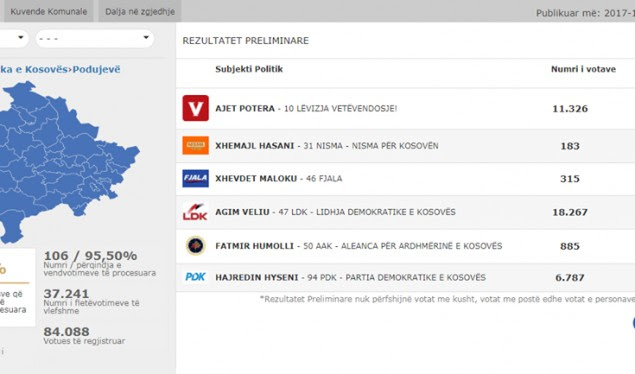Expand the dropdown showing dashes
635x374 pixels.
pyautogui.click(x=95, y=38)
